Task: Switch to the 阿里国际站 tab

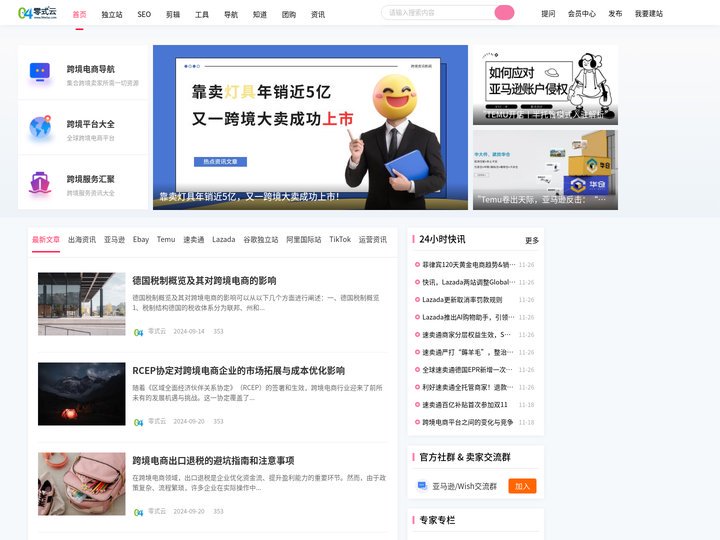Action: [304, 240]
